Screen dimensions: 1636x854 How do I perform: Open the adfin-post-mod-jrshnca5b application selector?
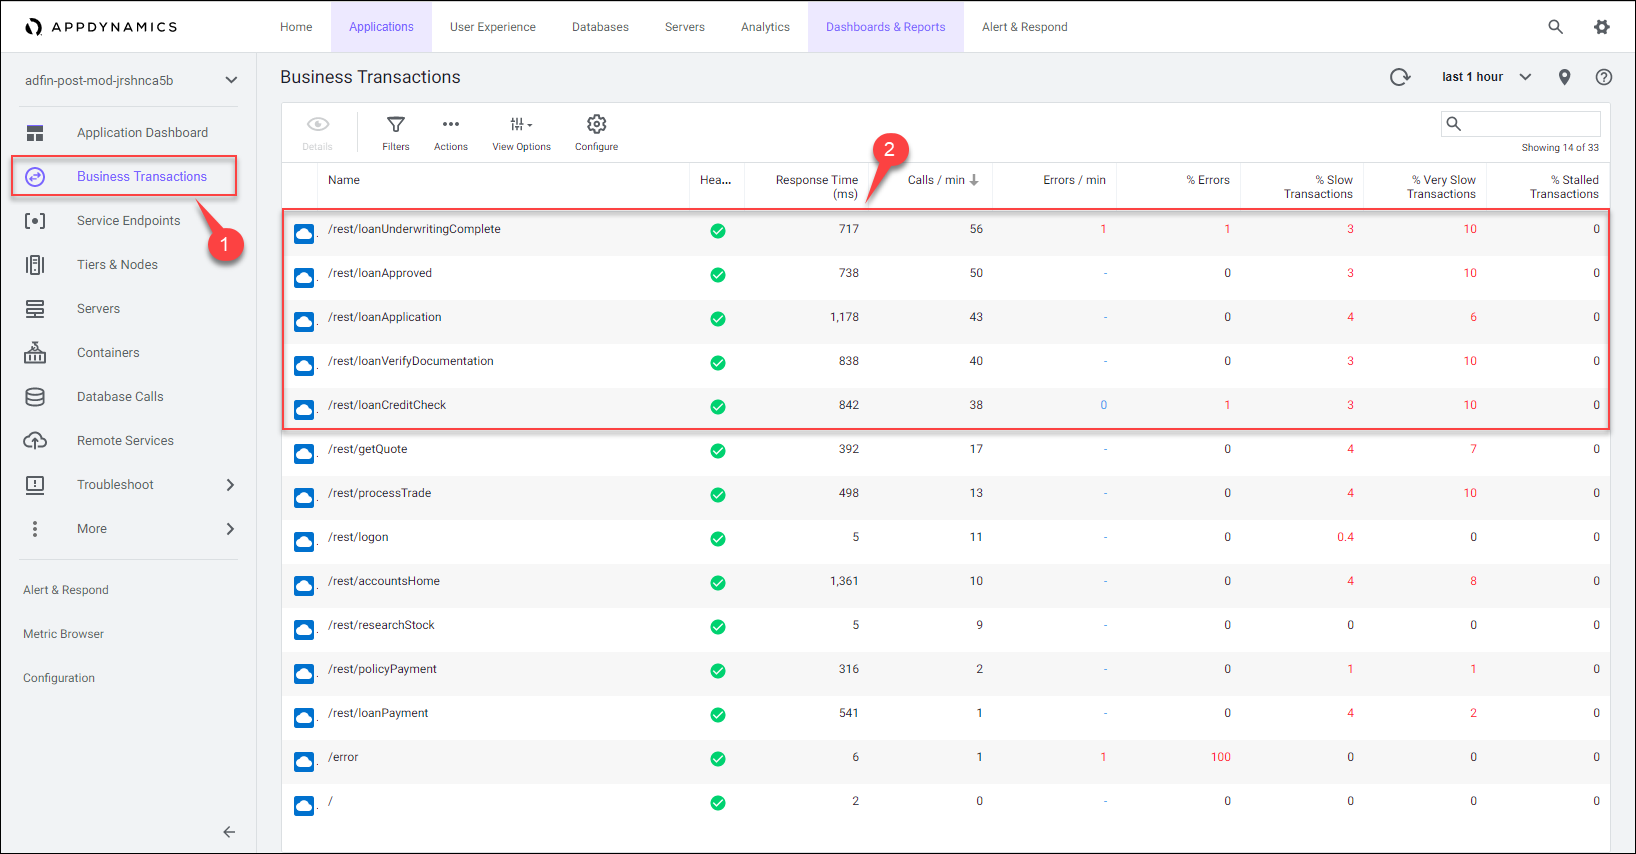(x=130, y=80)
